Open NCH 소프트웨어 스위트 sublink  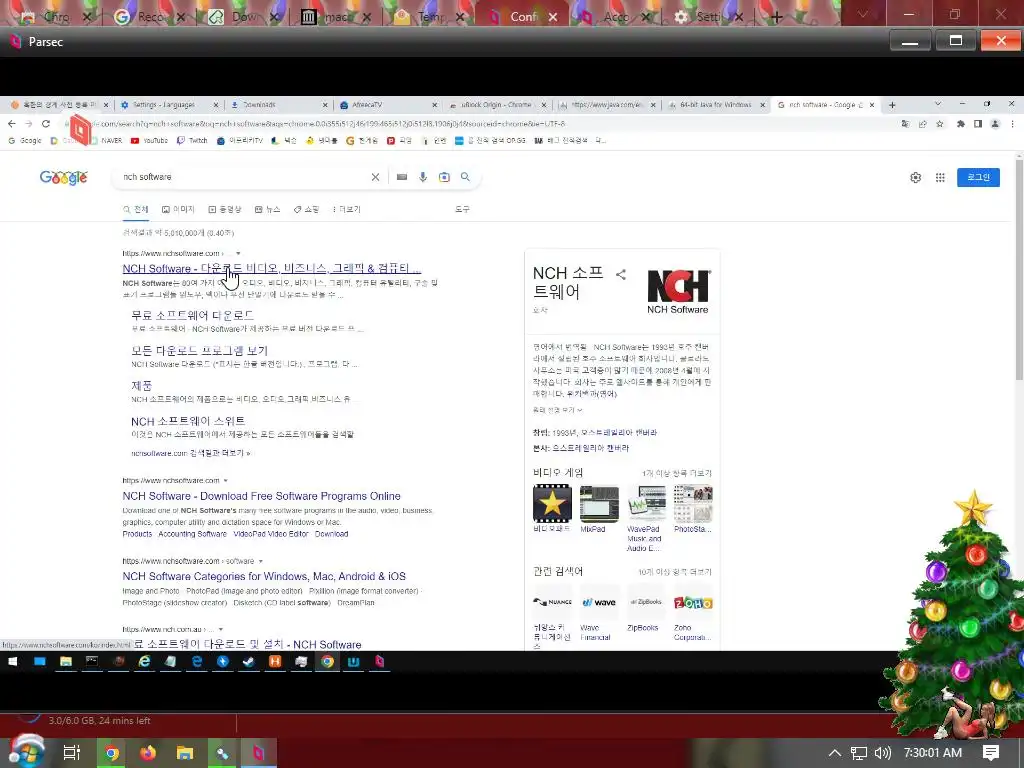(188, 421)
